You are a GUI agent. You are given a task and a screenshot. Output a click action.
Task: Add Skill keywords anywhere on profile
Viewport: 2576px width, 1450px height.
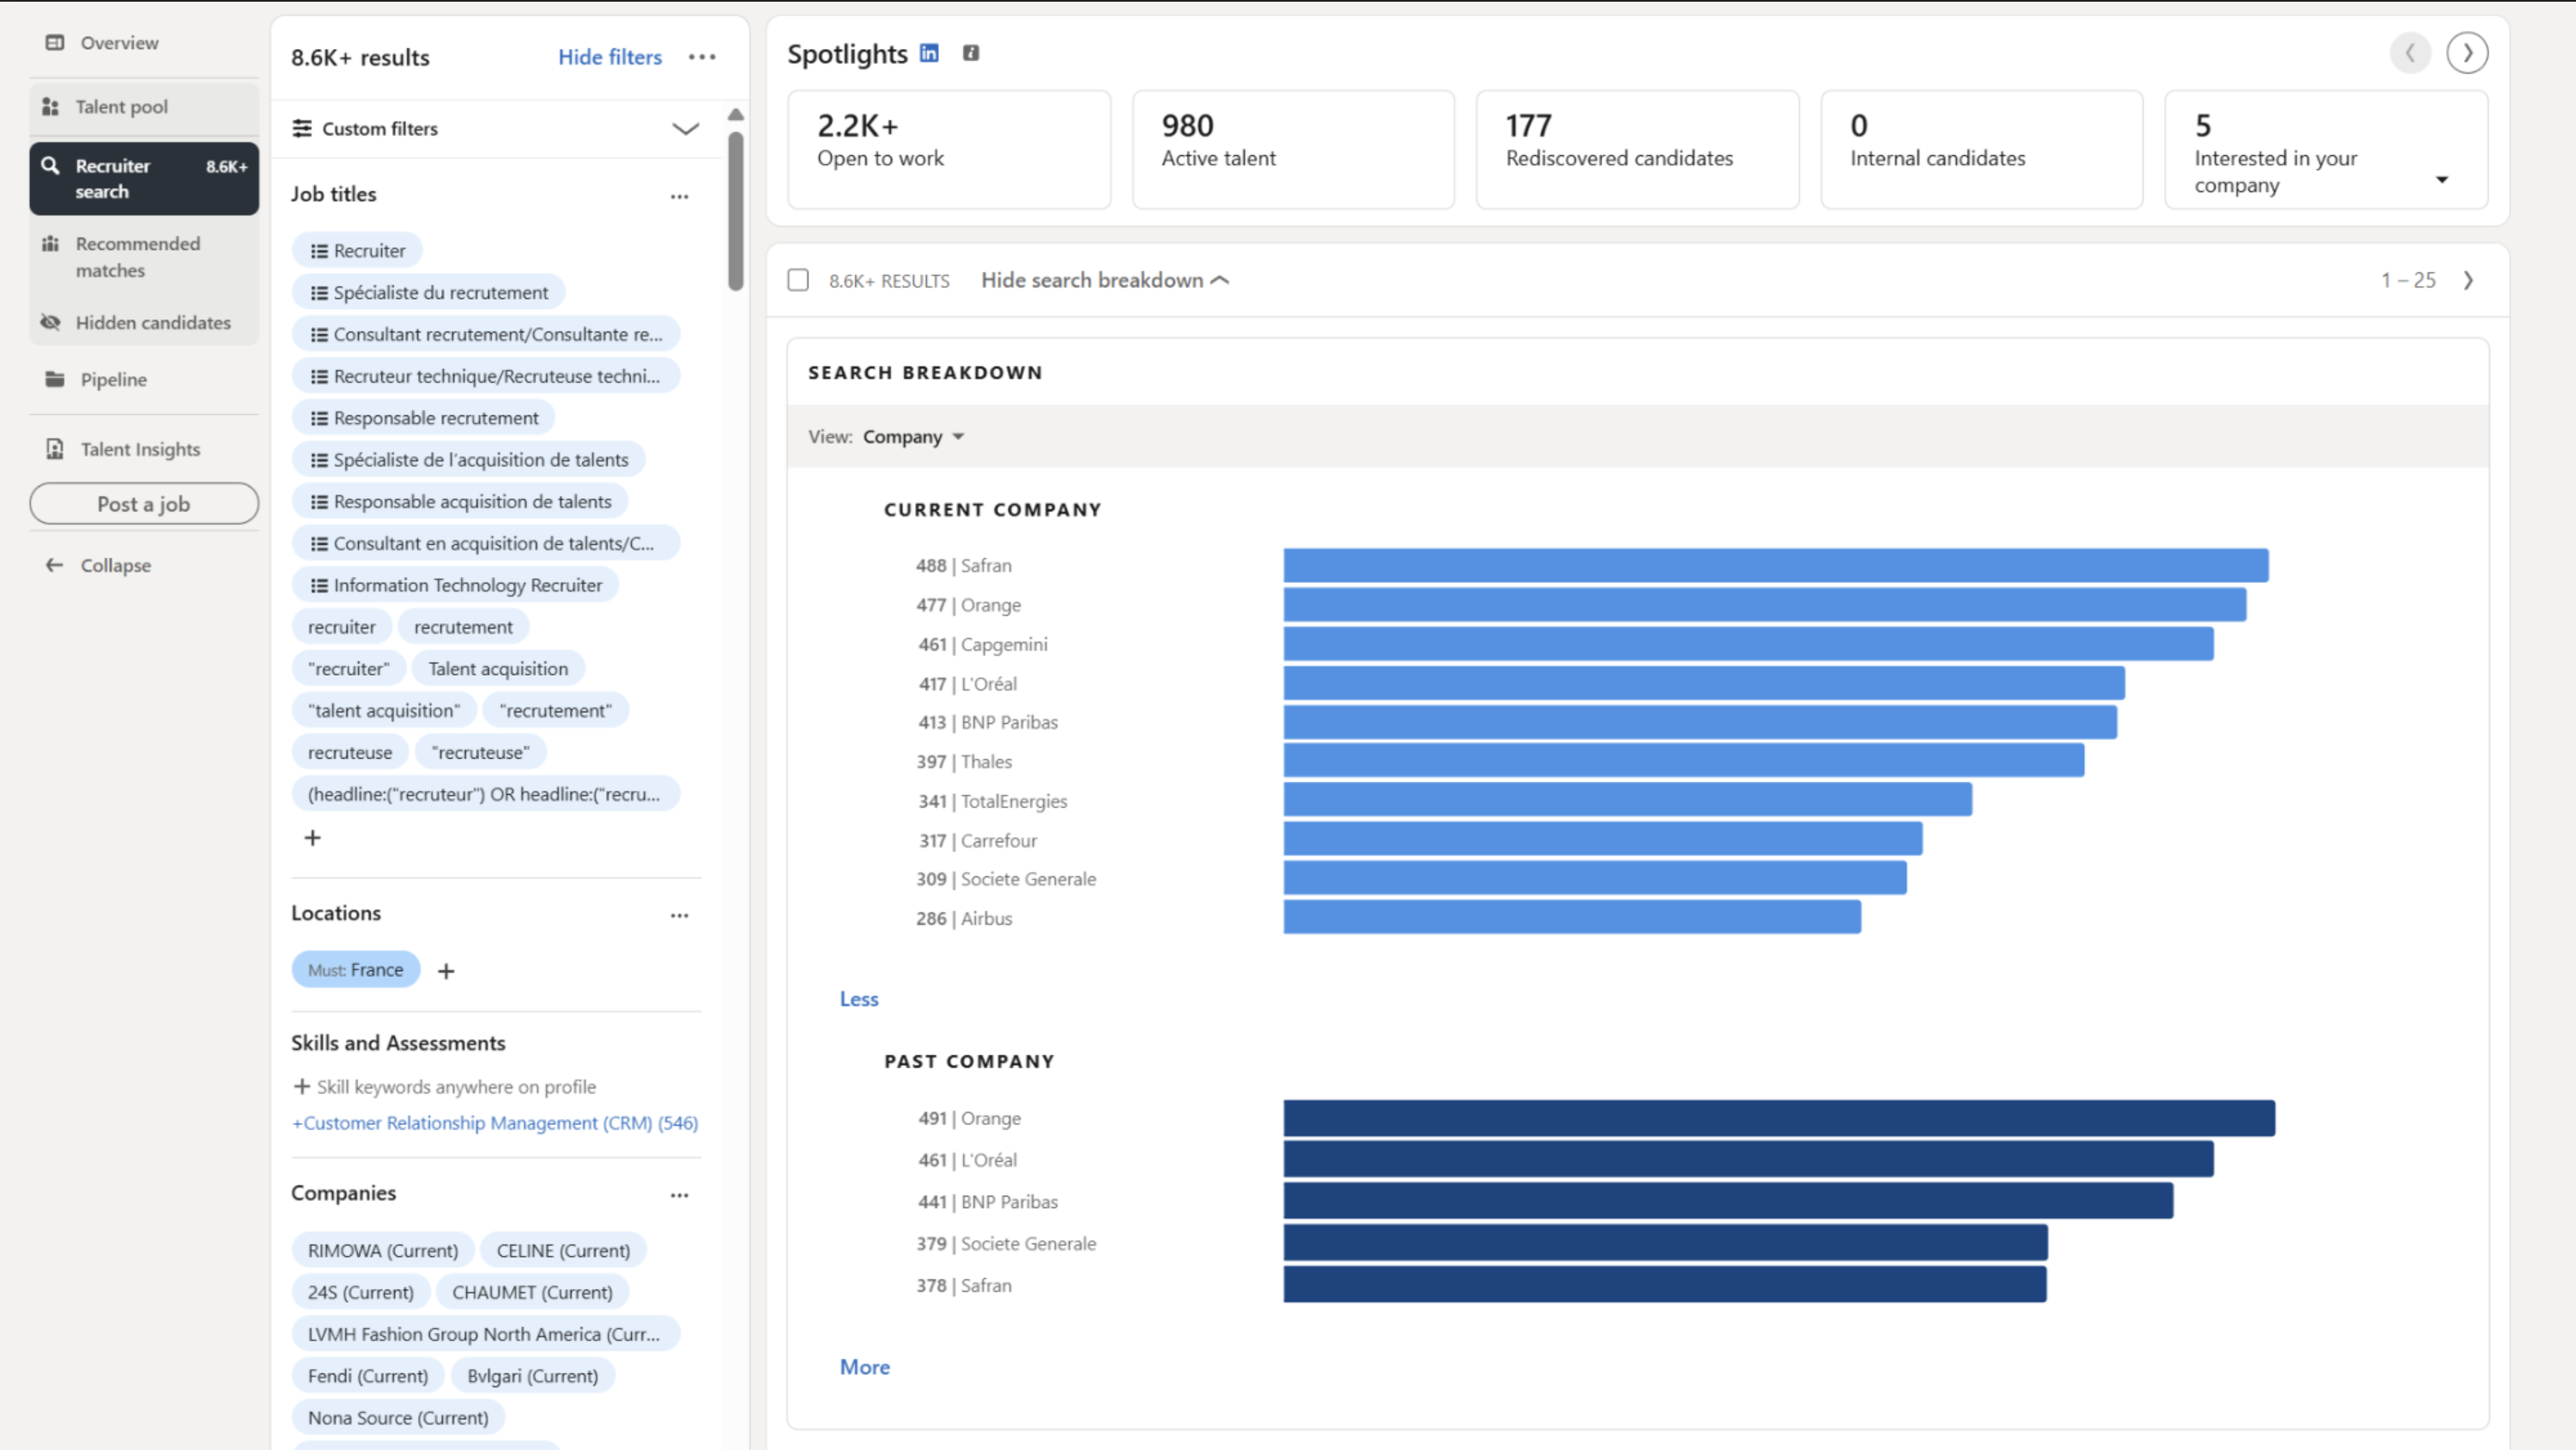tap(444, 1087)
